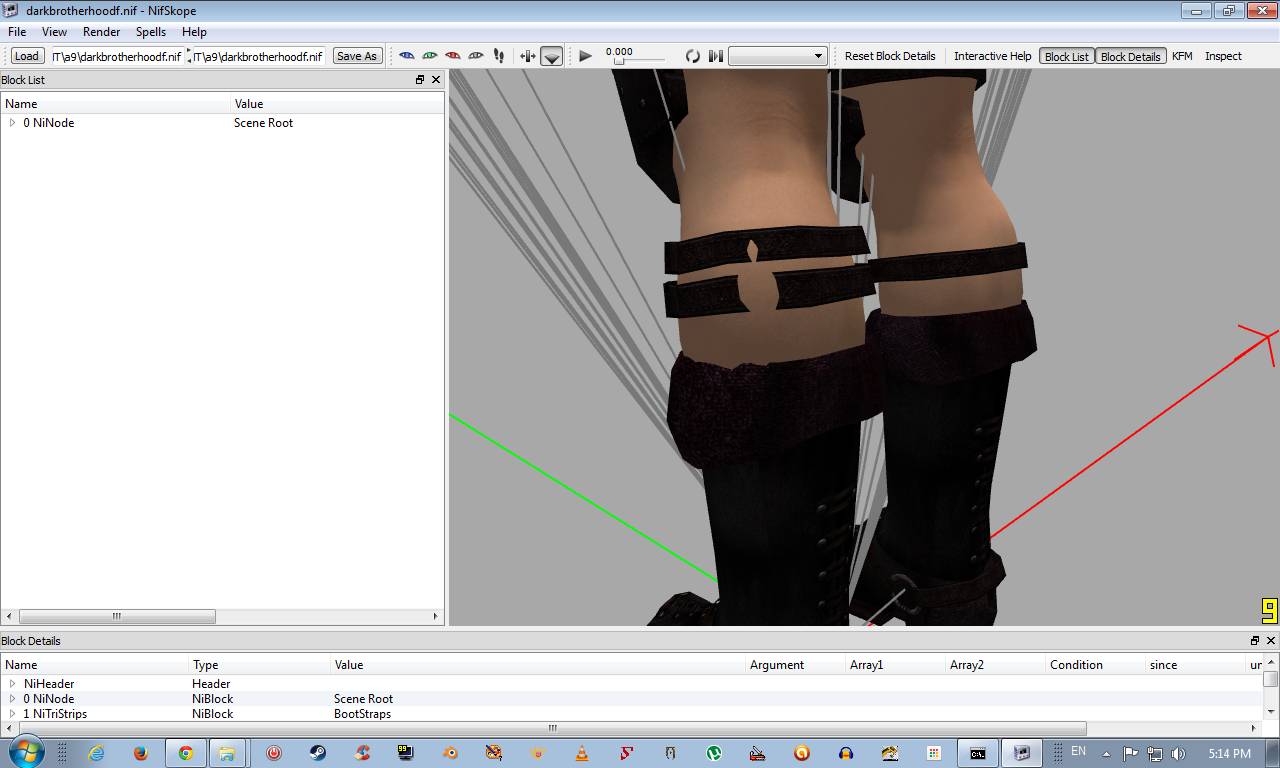
Task: Show hidden tray icons arrow
Action: tap(1106, 754)
